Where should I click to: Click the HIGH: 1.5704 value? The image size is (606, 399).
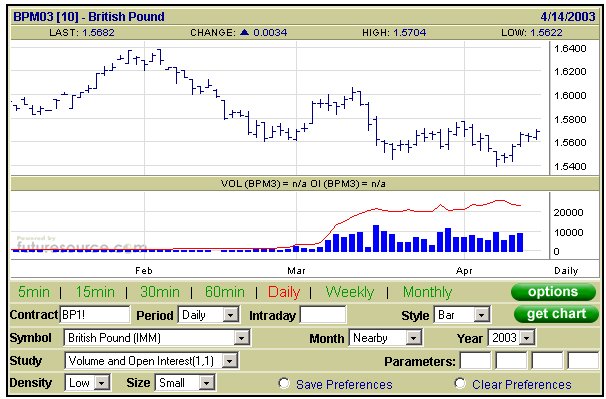click(394, 32)
